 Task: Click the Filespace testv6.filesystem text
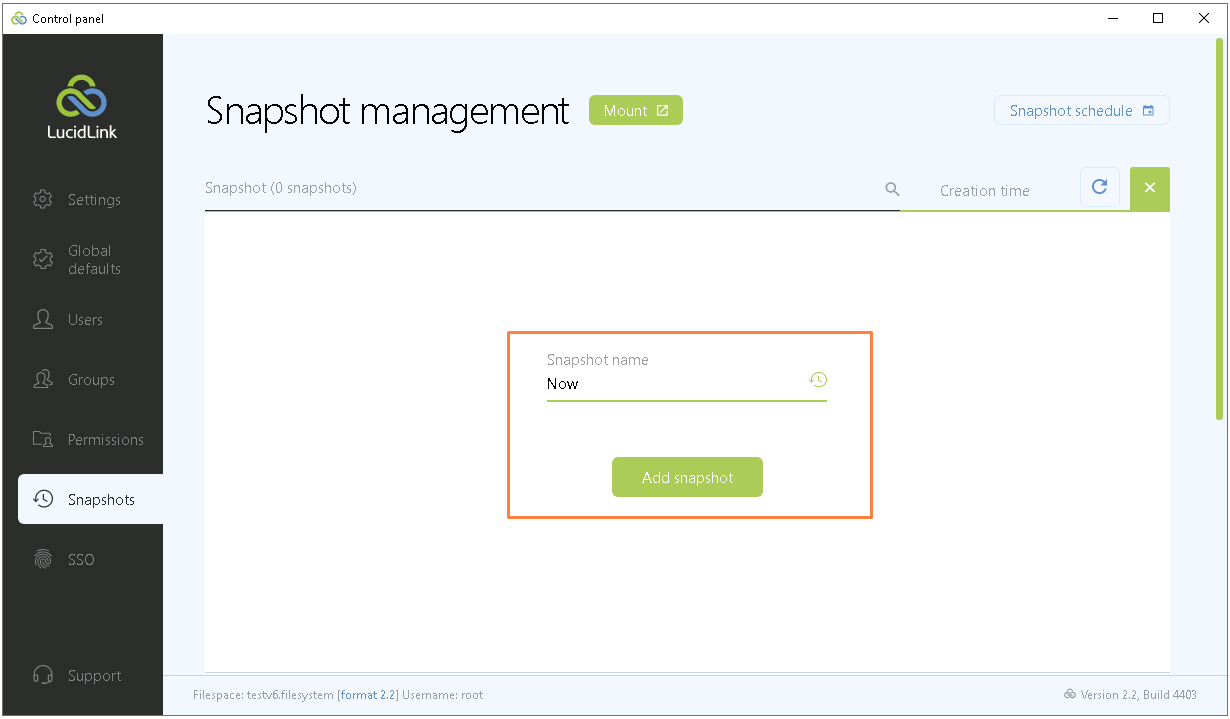tap(263, 695)
